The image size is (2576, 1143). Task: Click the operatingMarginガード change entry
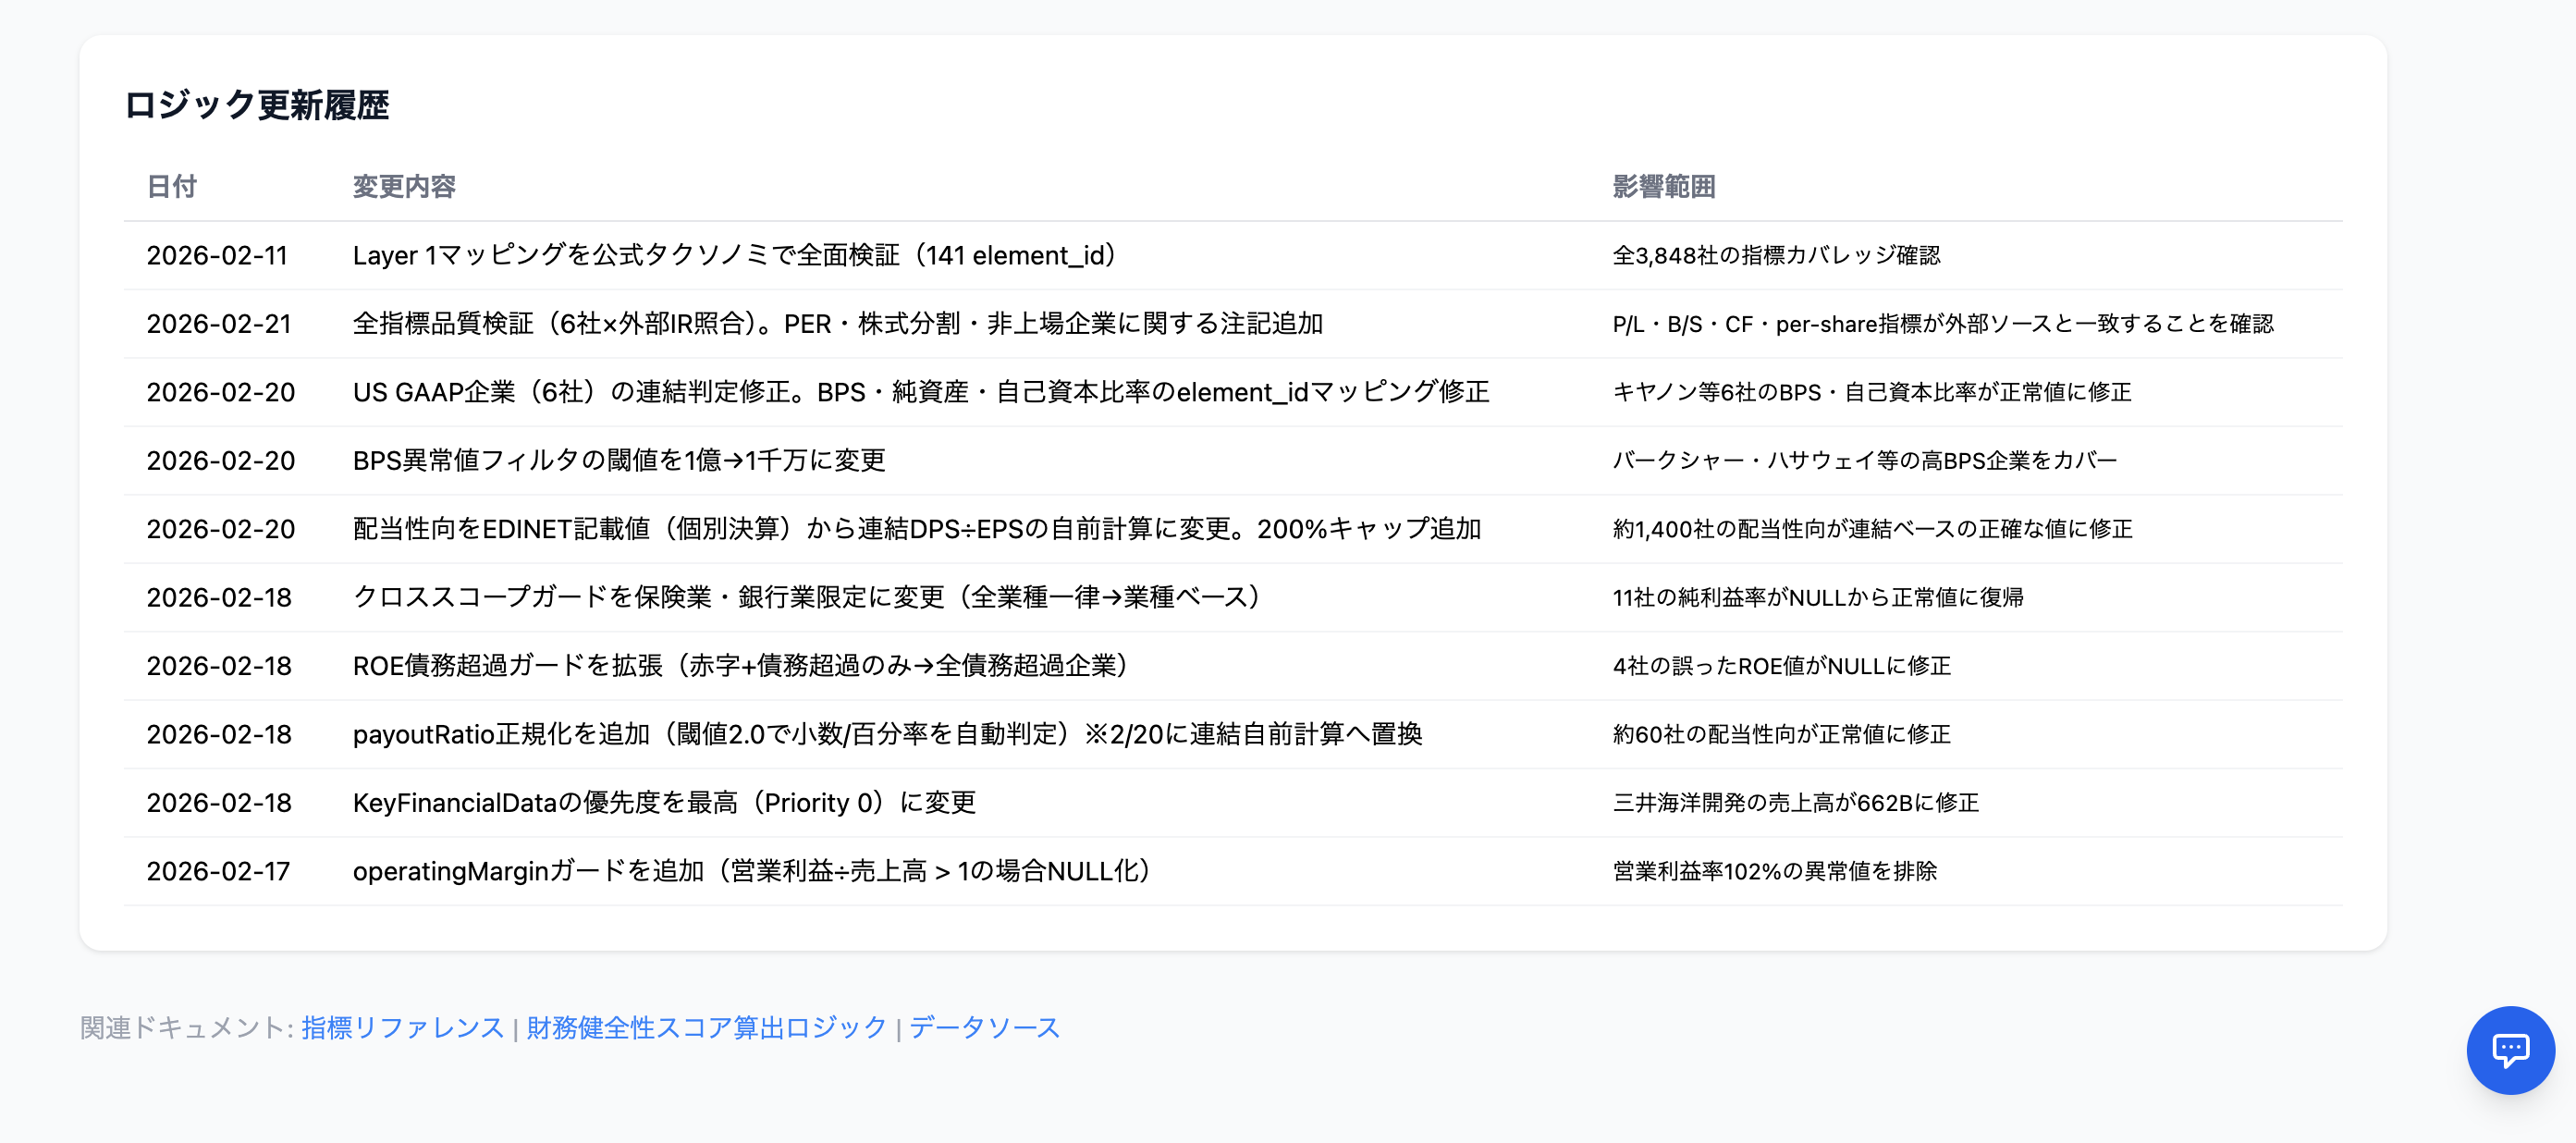click(751, 871)
